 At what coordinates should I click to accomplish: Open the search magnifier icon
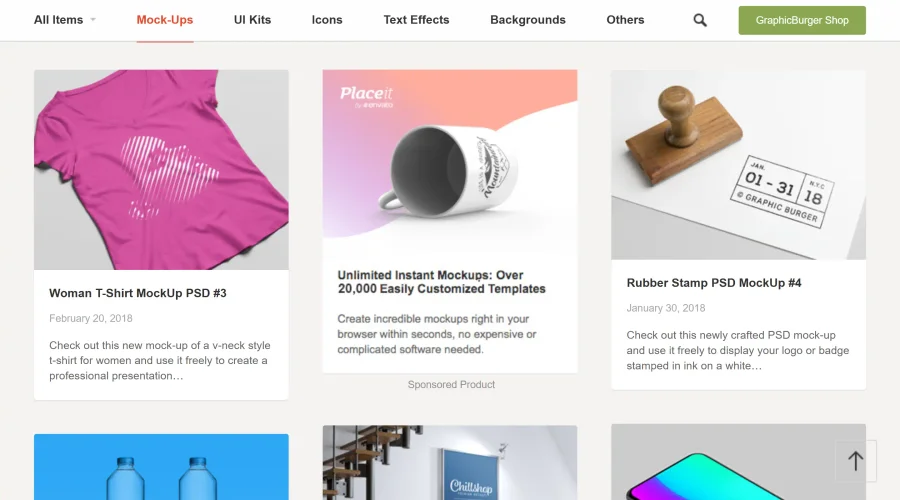[700, 20]
